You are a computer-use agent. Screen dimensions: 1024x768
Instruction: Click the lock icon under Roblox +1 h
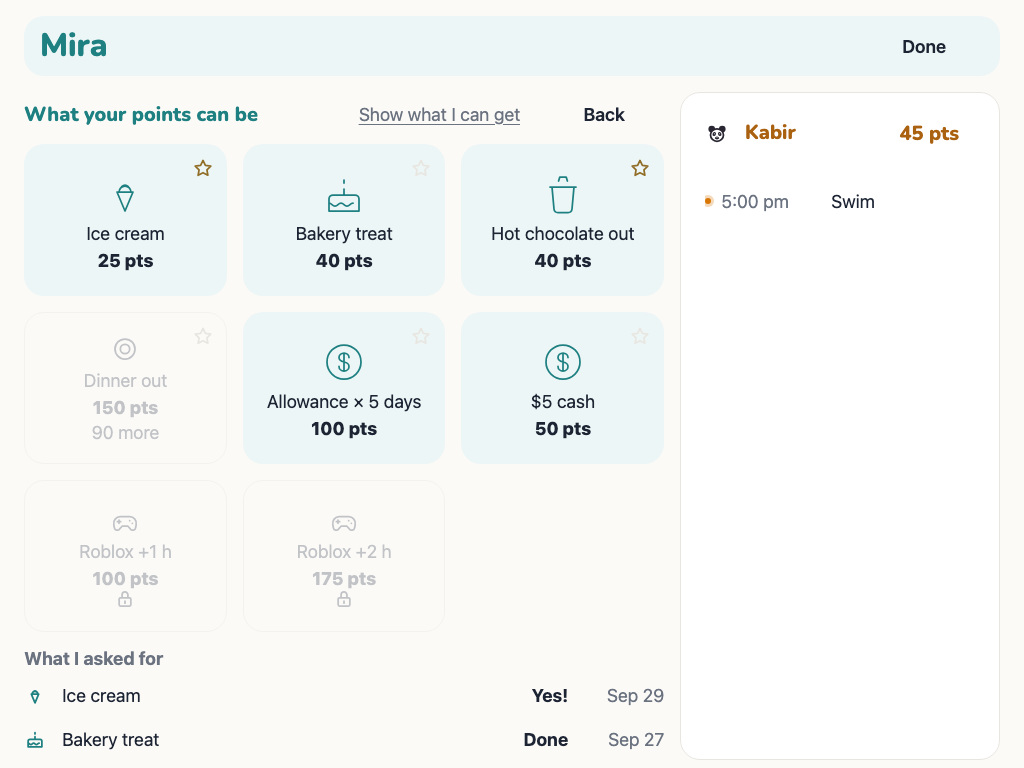point(125,600)
